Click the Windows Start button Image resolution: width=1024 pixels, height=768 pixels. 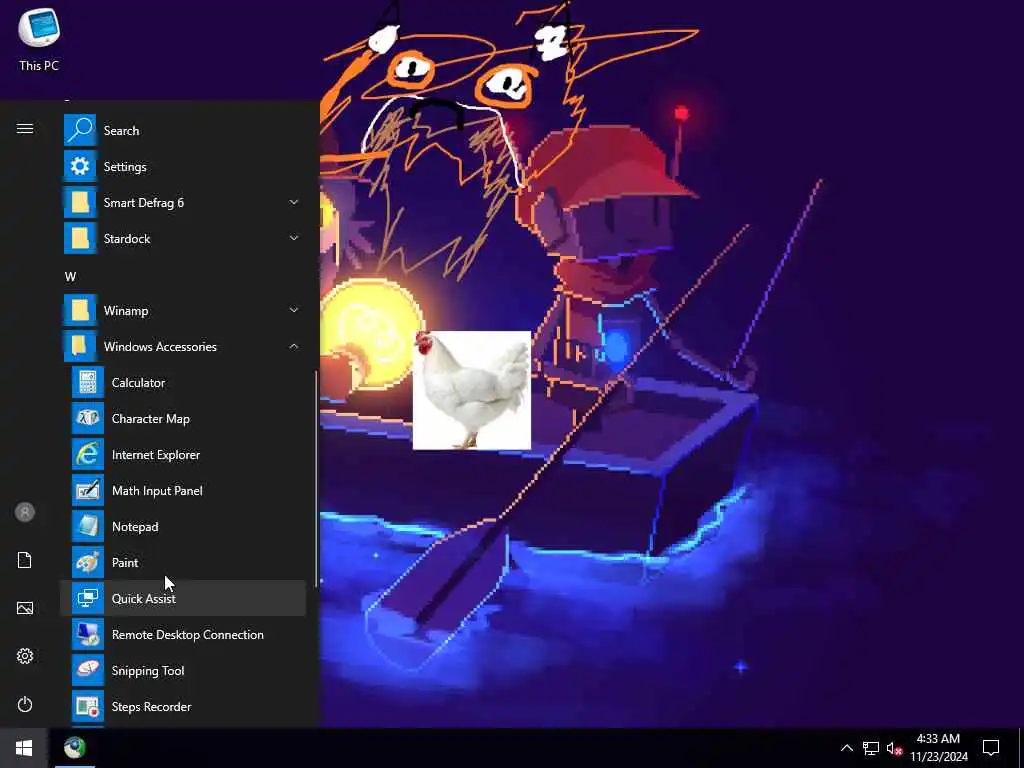click(x=24, y=748)
